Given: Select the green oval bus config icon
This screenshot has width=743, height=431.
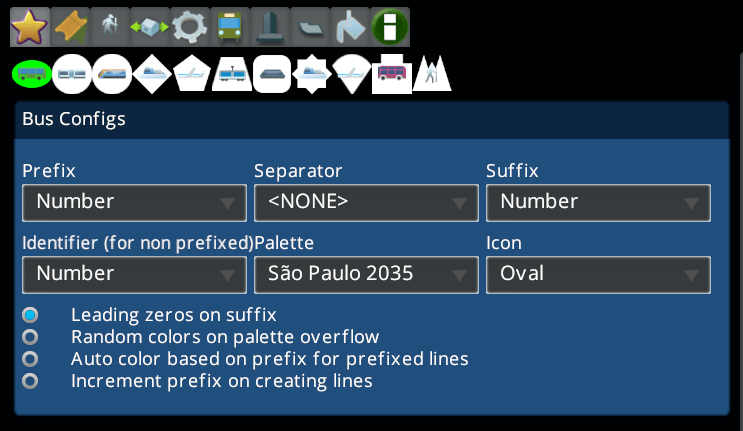Looking at the screenshot, I should [x=31, y=73].
